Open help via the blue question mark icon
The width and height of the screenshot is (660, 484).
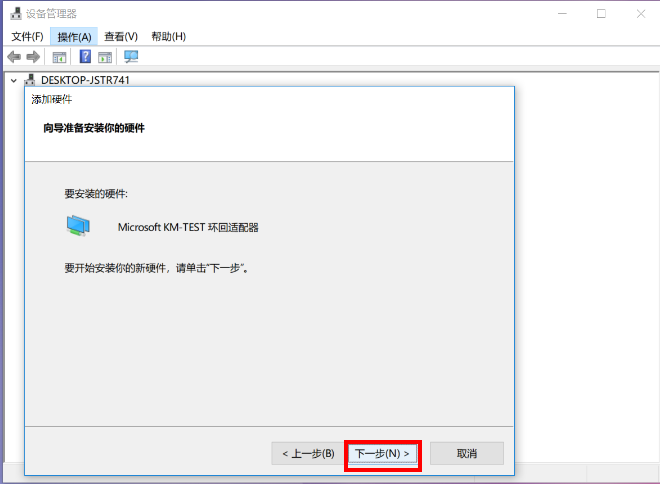point(86,57)
